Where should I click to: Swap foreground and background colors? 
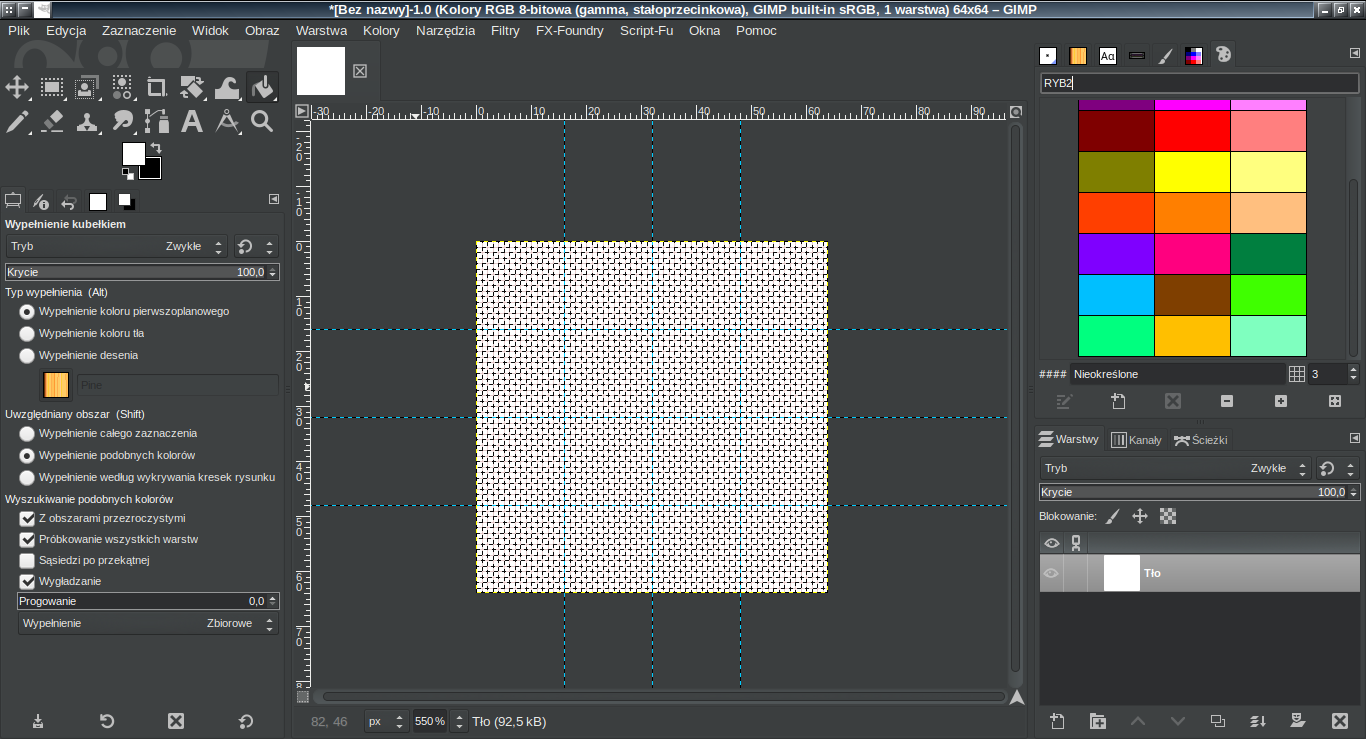156,149
